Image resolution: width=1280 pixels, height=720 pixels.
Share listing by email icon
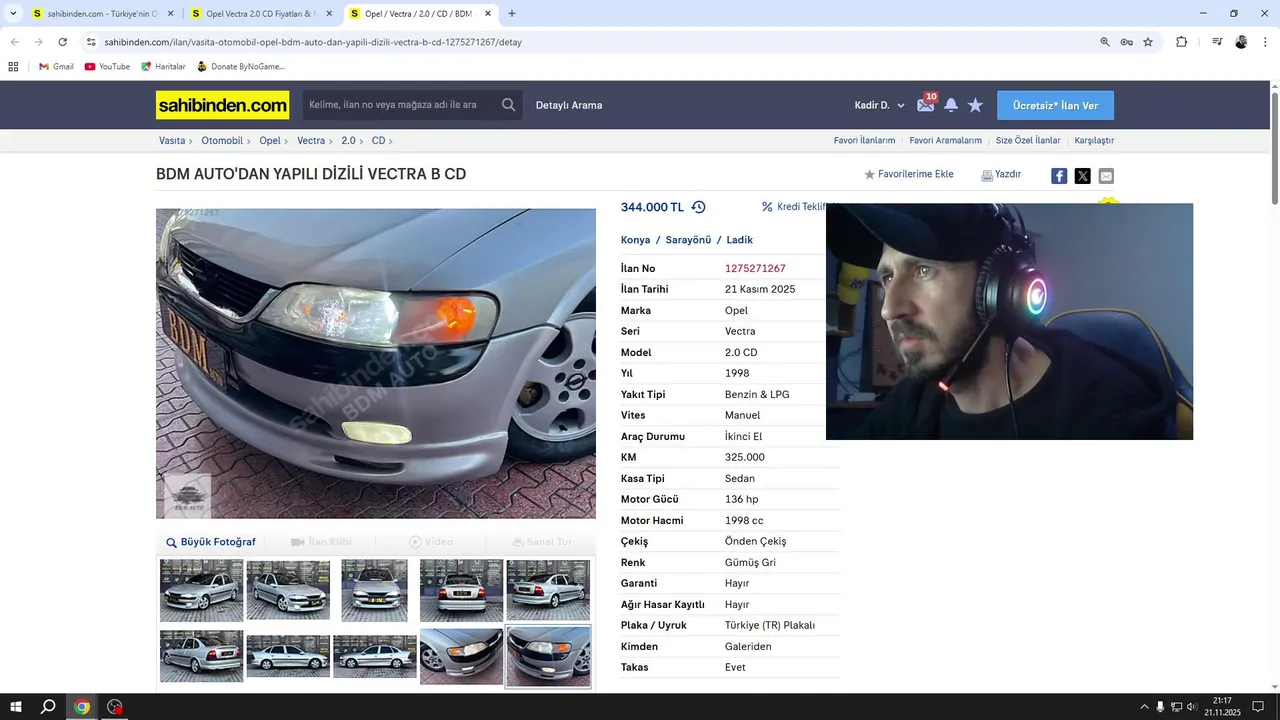[x=1106, y=176]
